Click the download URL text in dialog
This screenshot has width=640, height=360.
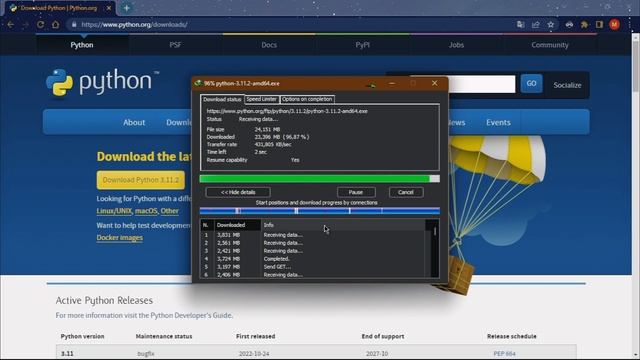[287, 111]
